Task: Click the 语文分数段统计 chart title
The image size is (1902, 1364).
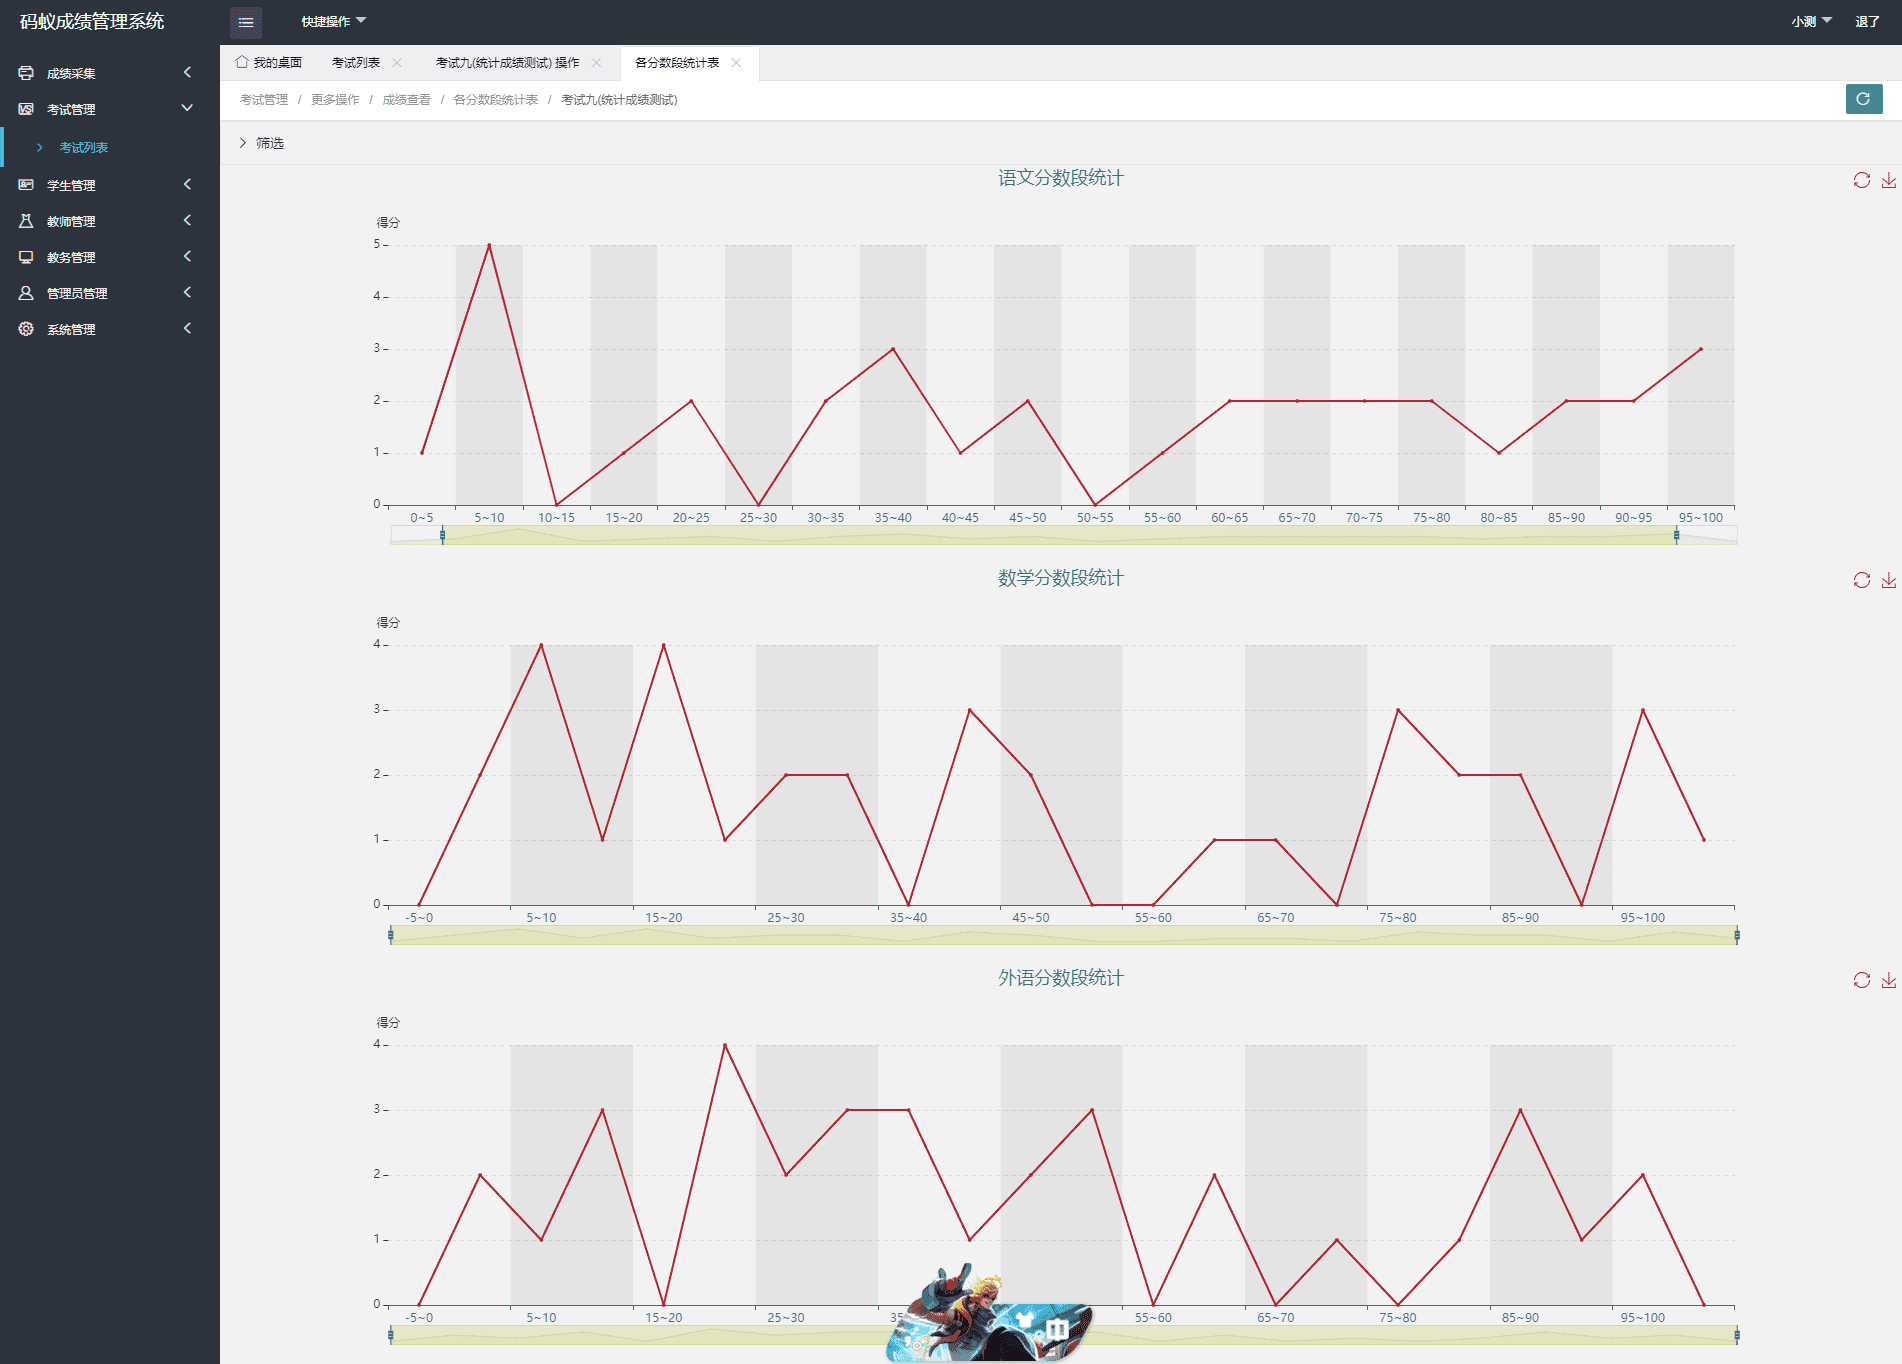Action: [1060, 178]
